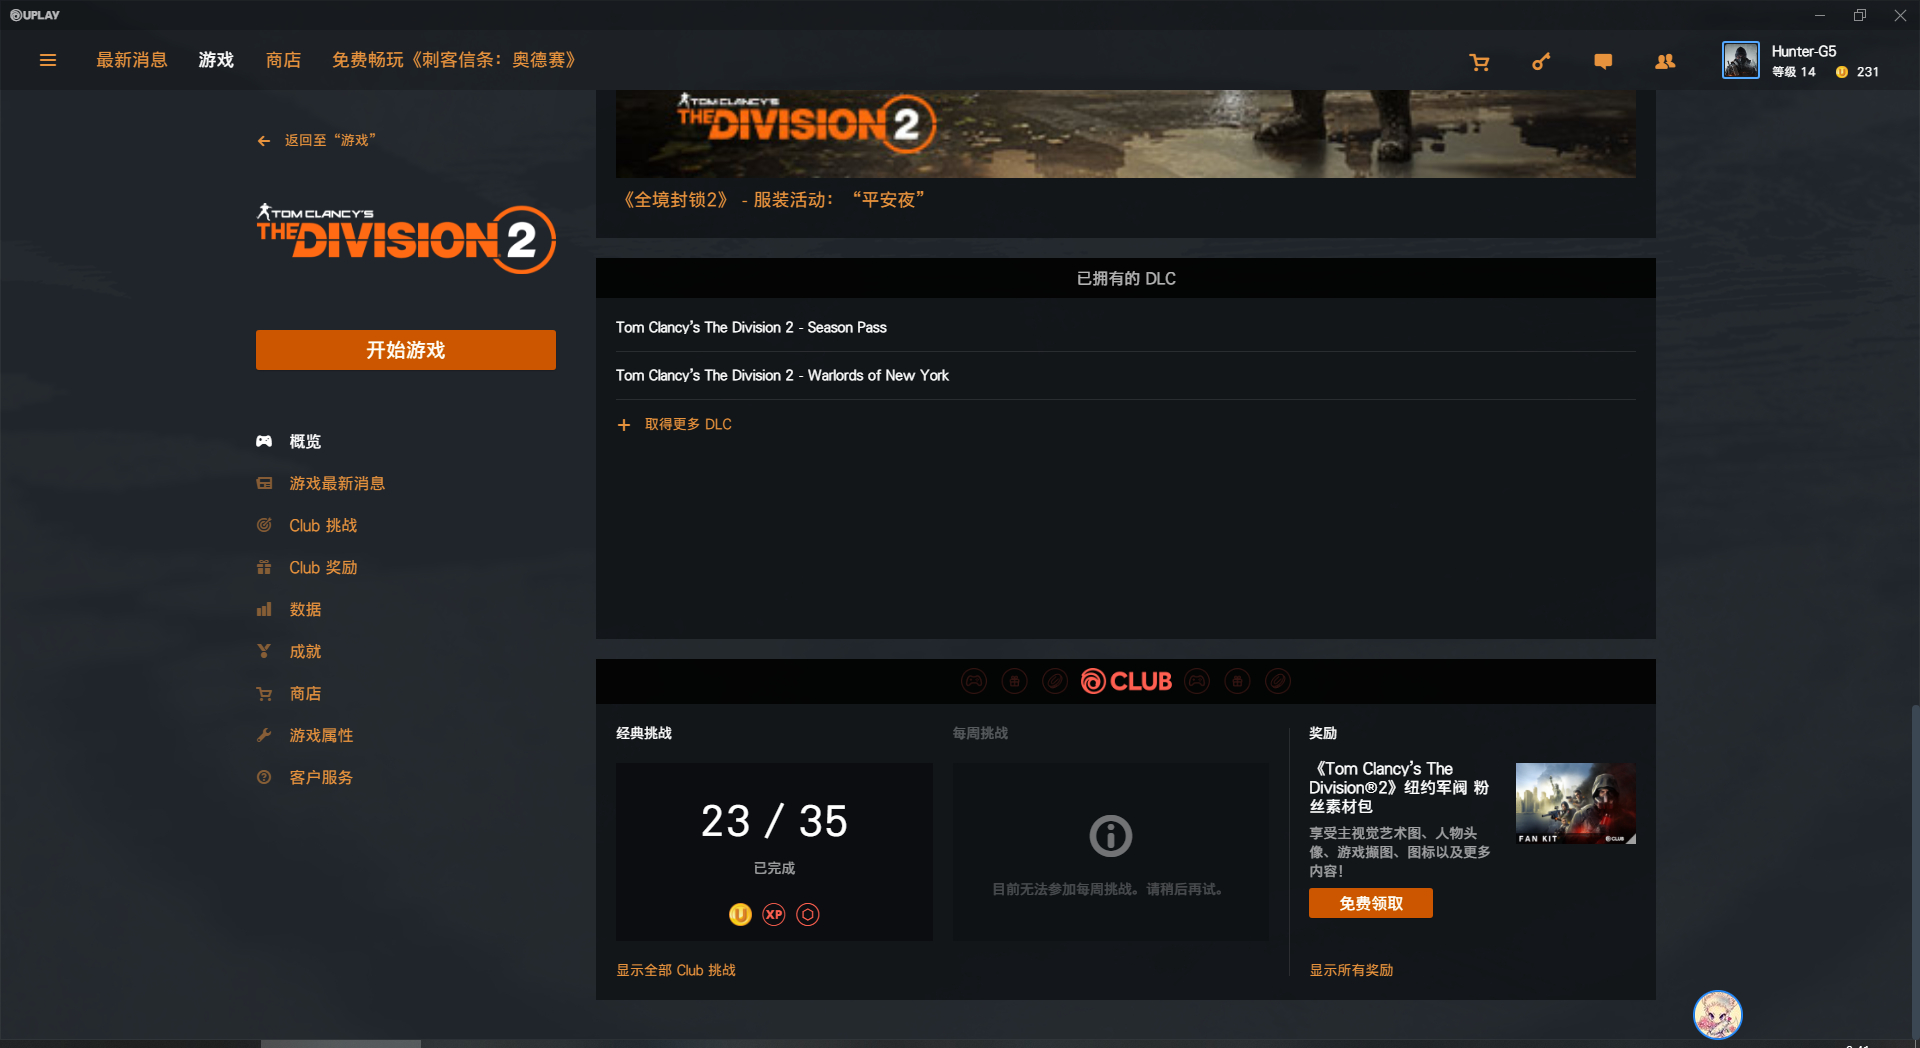
Task: Select 成就 in the sidebar
Action: coord(305,651)
